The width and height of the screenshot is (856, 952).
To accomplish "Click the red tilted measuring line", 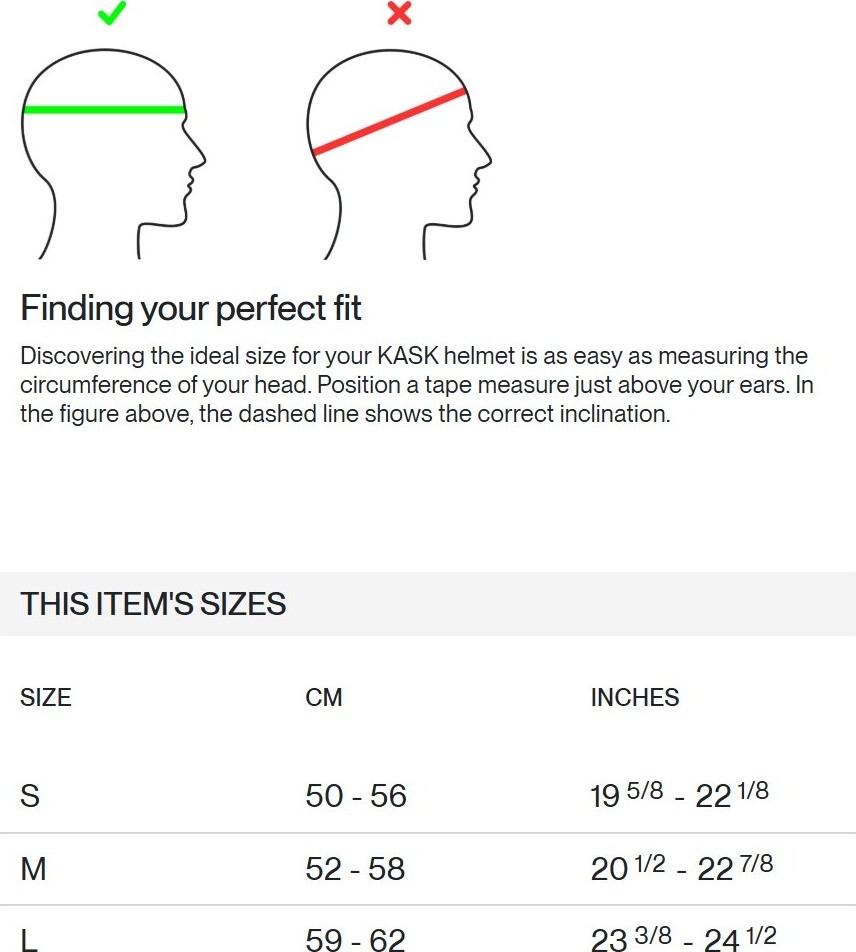I will pos(389,121).
